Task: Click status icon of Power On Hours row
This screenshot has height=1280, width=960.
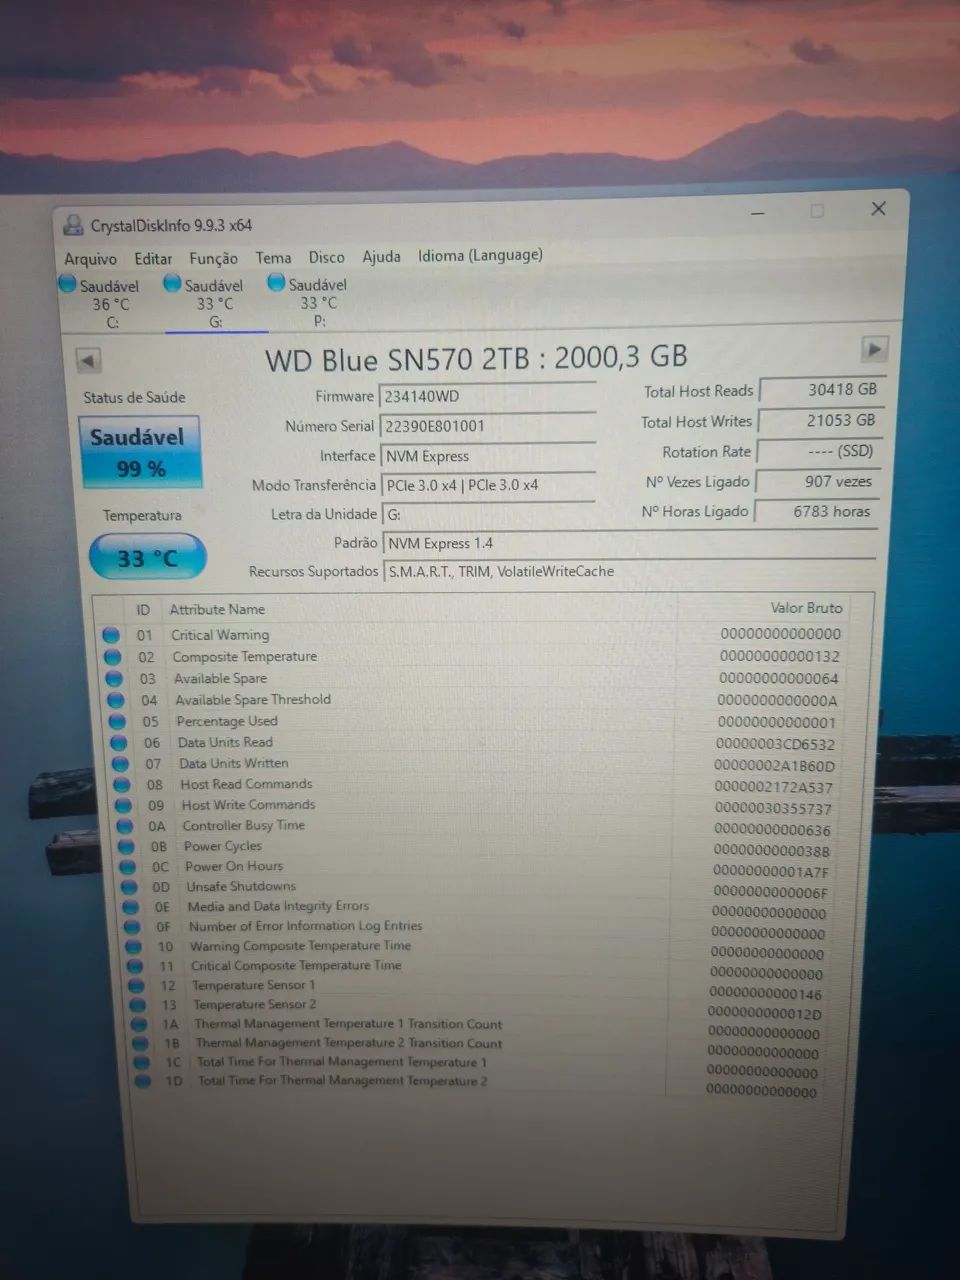Action: pyautogui.click(x=128, y=867)
